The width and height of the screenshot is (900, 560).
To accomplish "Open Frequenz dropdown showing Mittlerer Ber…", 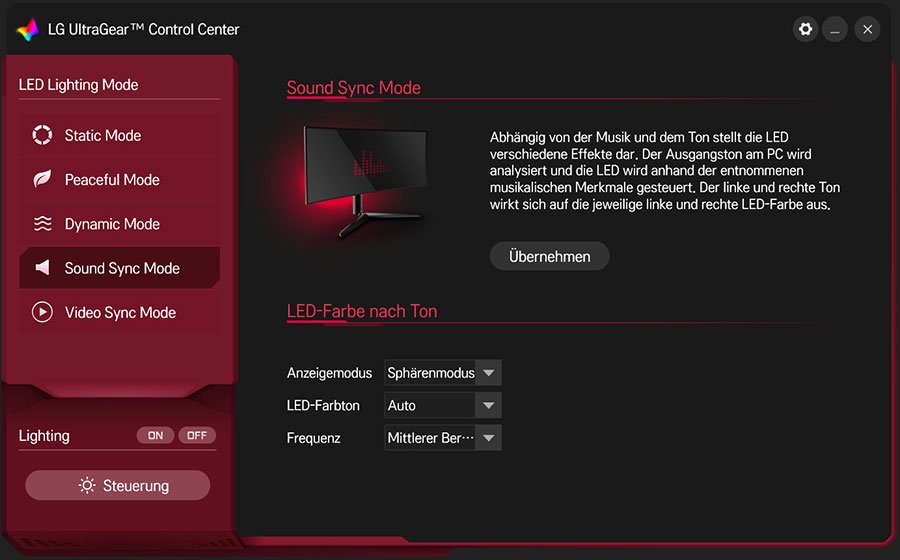I will (x=443, y=438).
